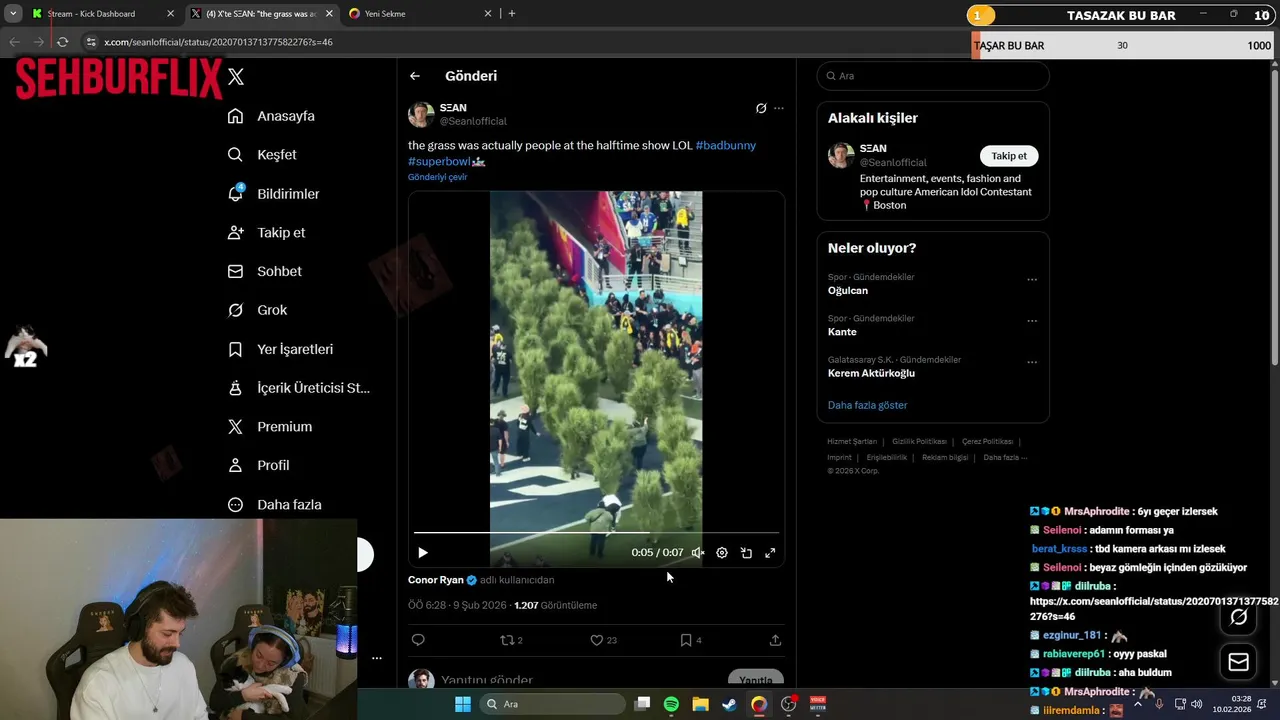Viewport: 1280px width, 720px height.
Task: Click the #superbowl hashtag link
Action: point(439,162)
